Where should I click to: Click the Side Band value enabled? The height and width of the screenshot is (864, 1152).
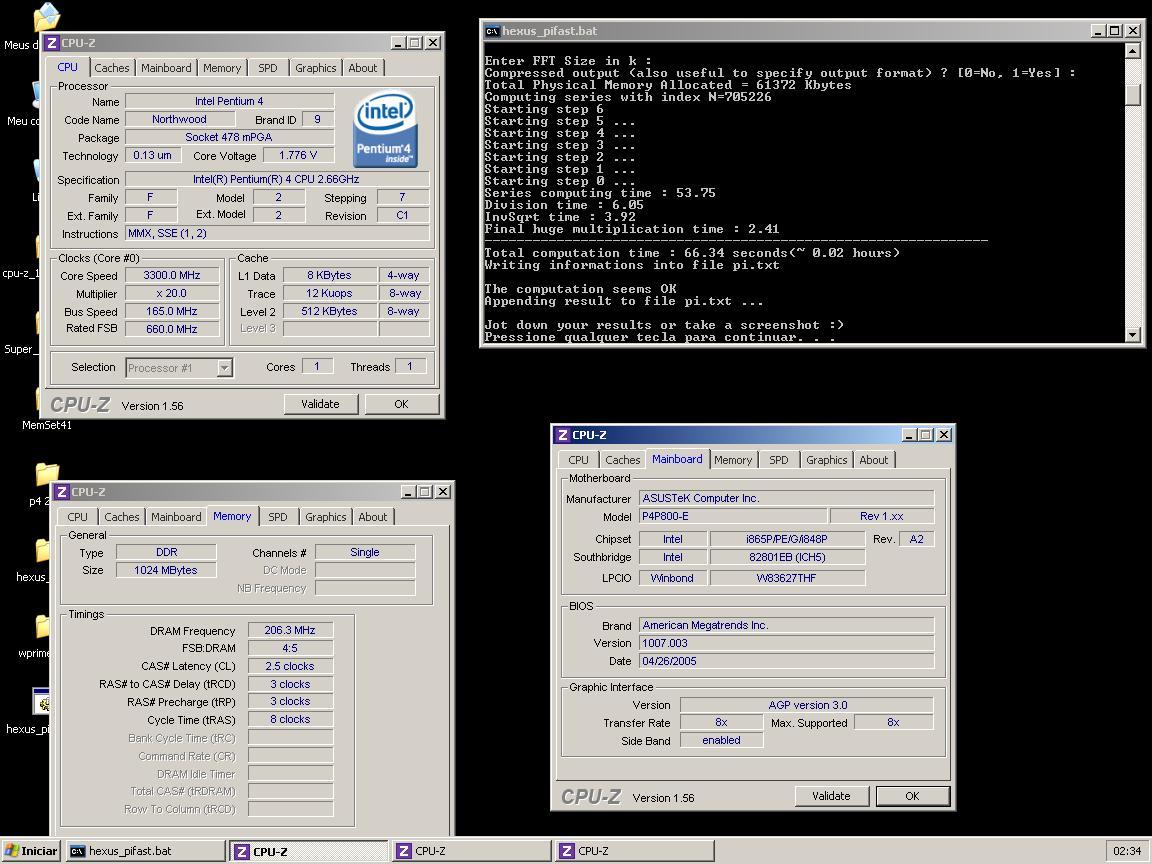[721, 740]
